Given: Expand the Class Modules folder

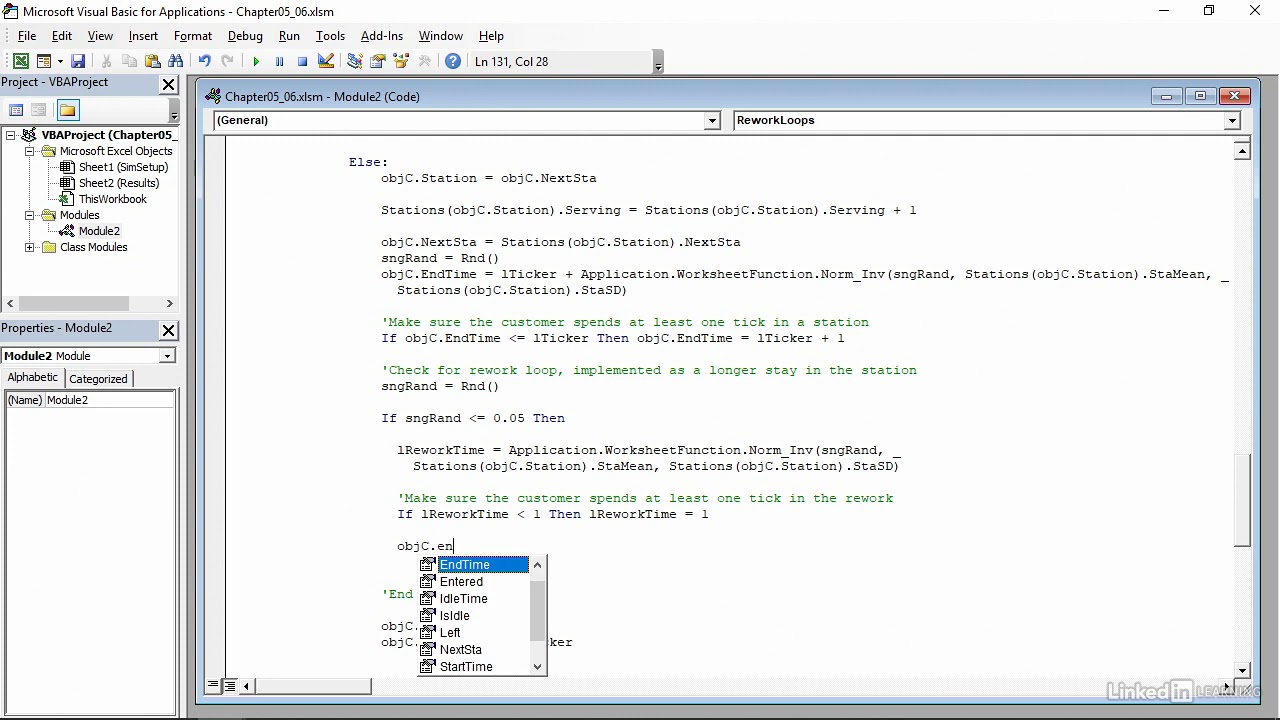Looking at the screenshot, I should coord(30,247).
